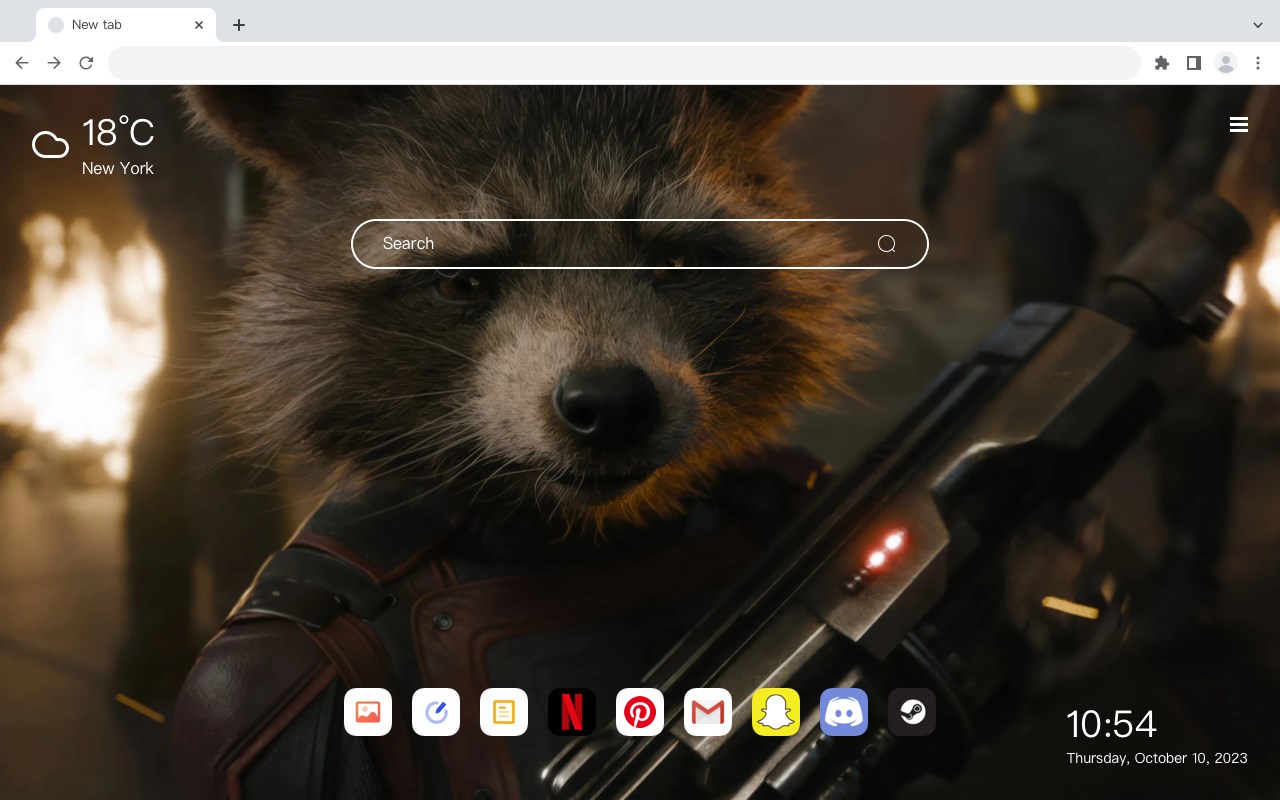The height and width of the screenshot is (800, 1280).
Task: Expand the tab search chevron
Action: pyautogui.click(x=1258, y=25)
